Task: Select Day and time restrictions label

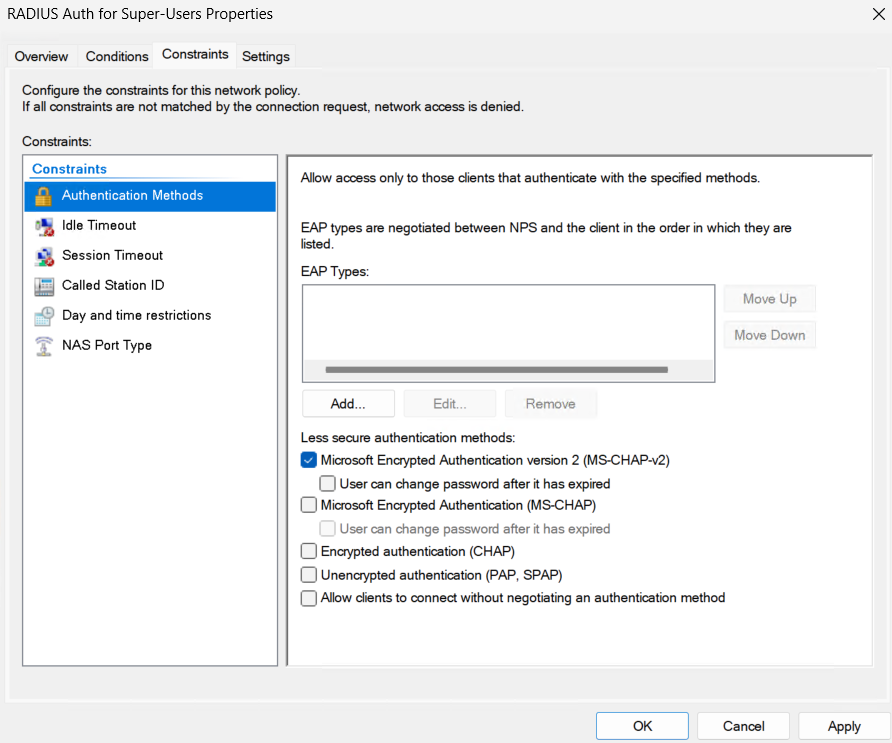Action: (x=137, y=315)
